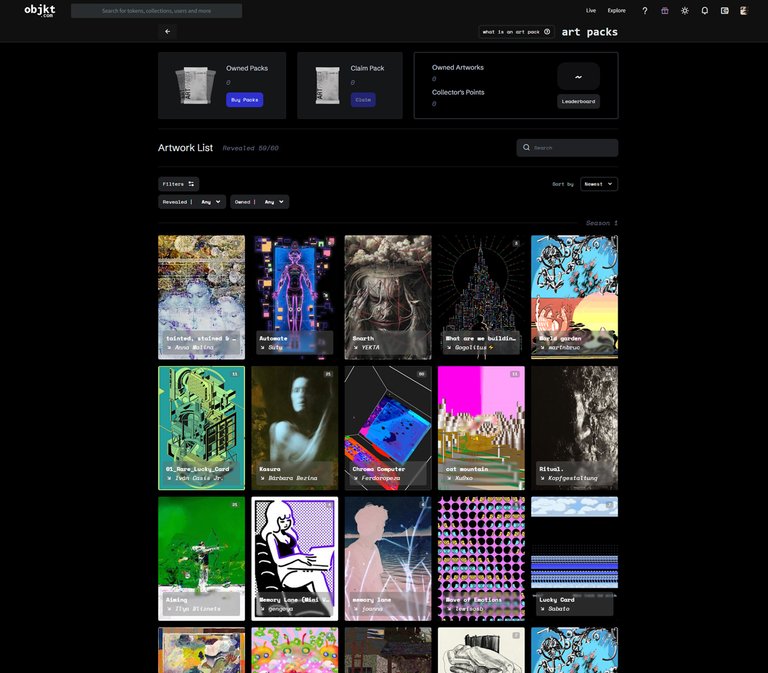
Task: Click the Owned Packs pack image
Action: 195,85
